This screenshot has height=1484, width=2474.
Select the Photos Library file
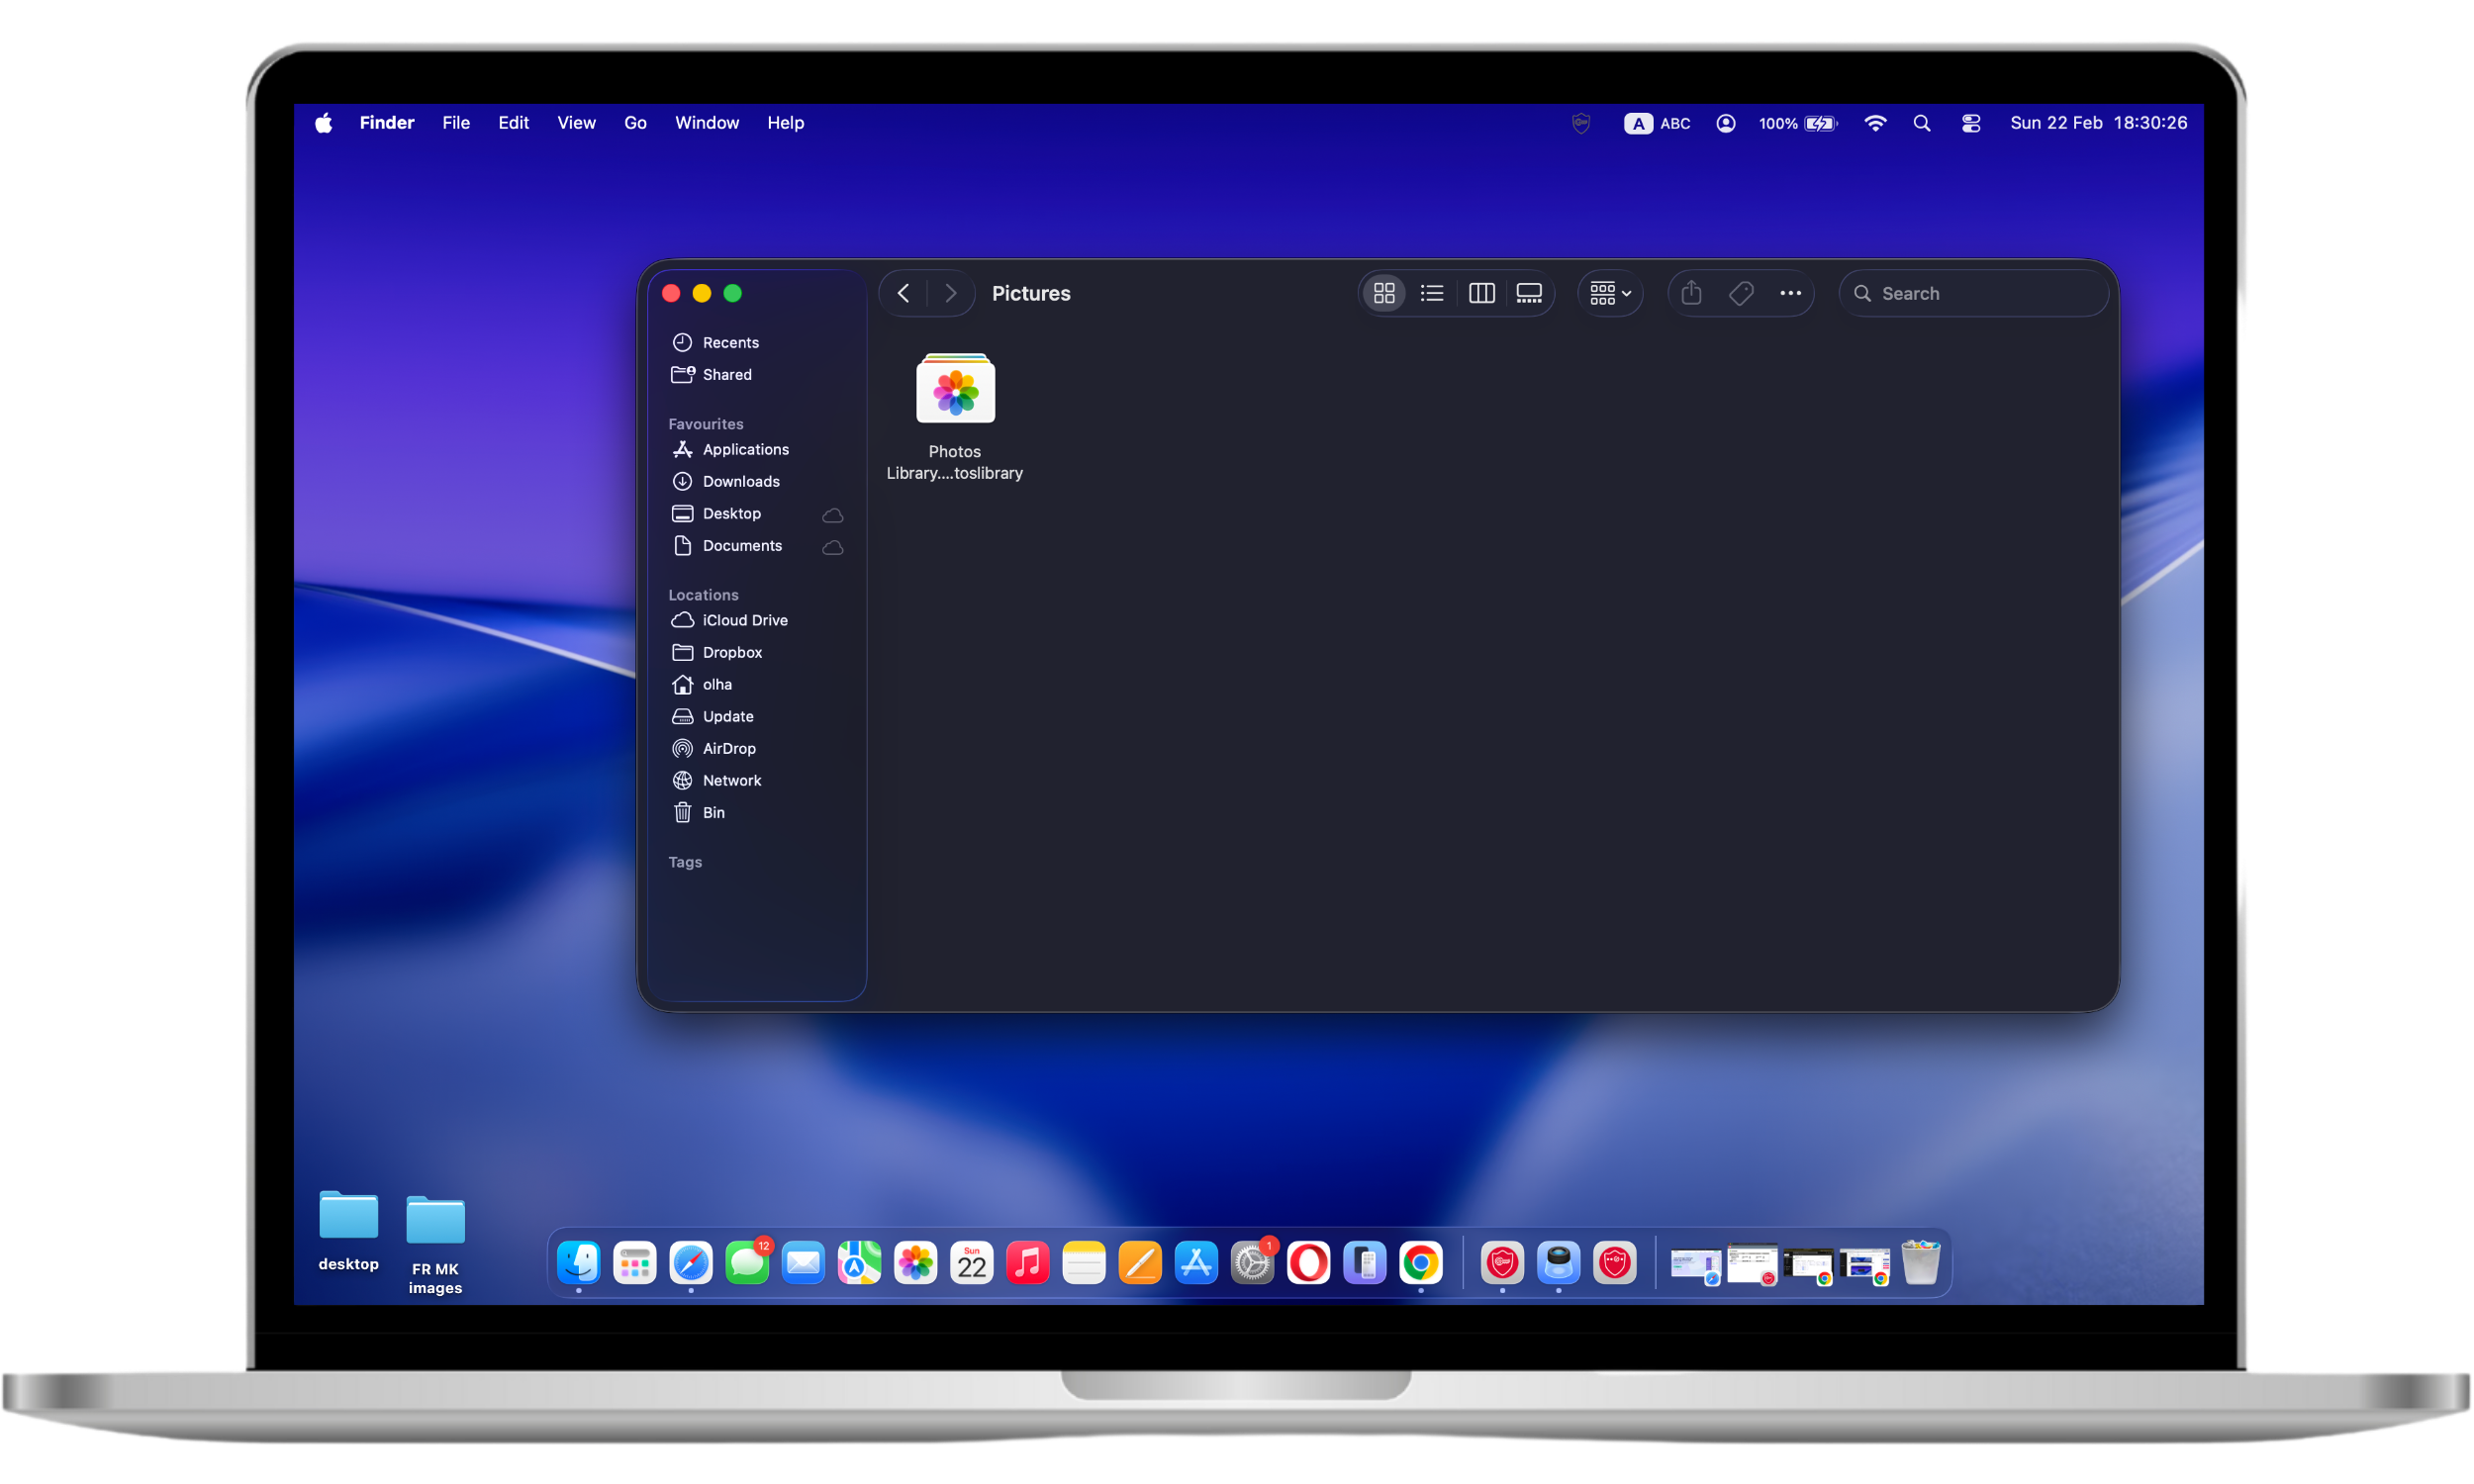pos(955,392)
